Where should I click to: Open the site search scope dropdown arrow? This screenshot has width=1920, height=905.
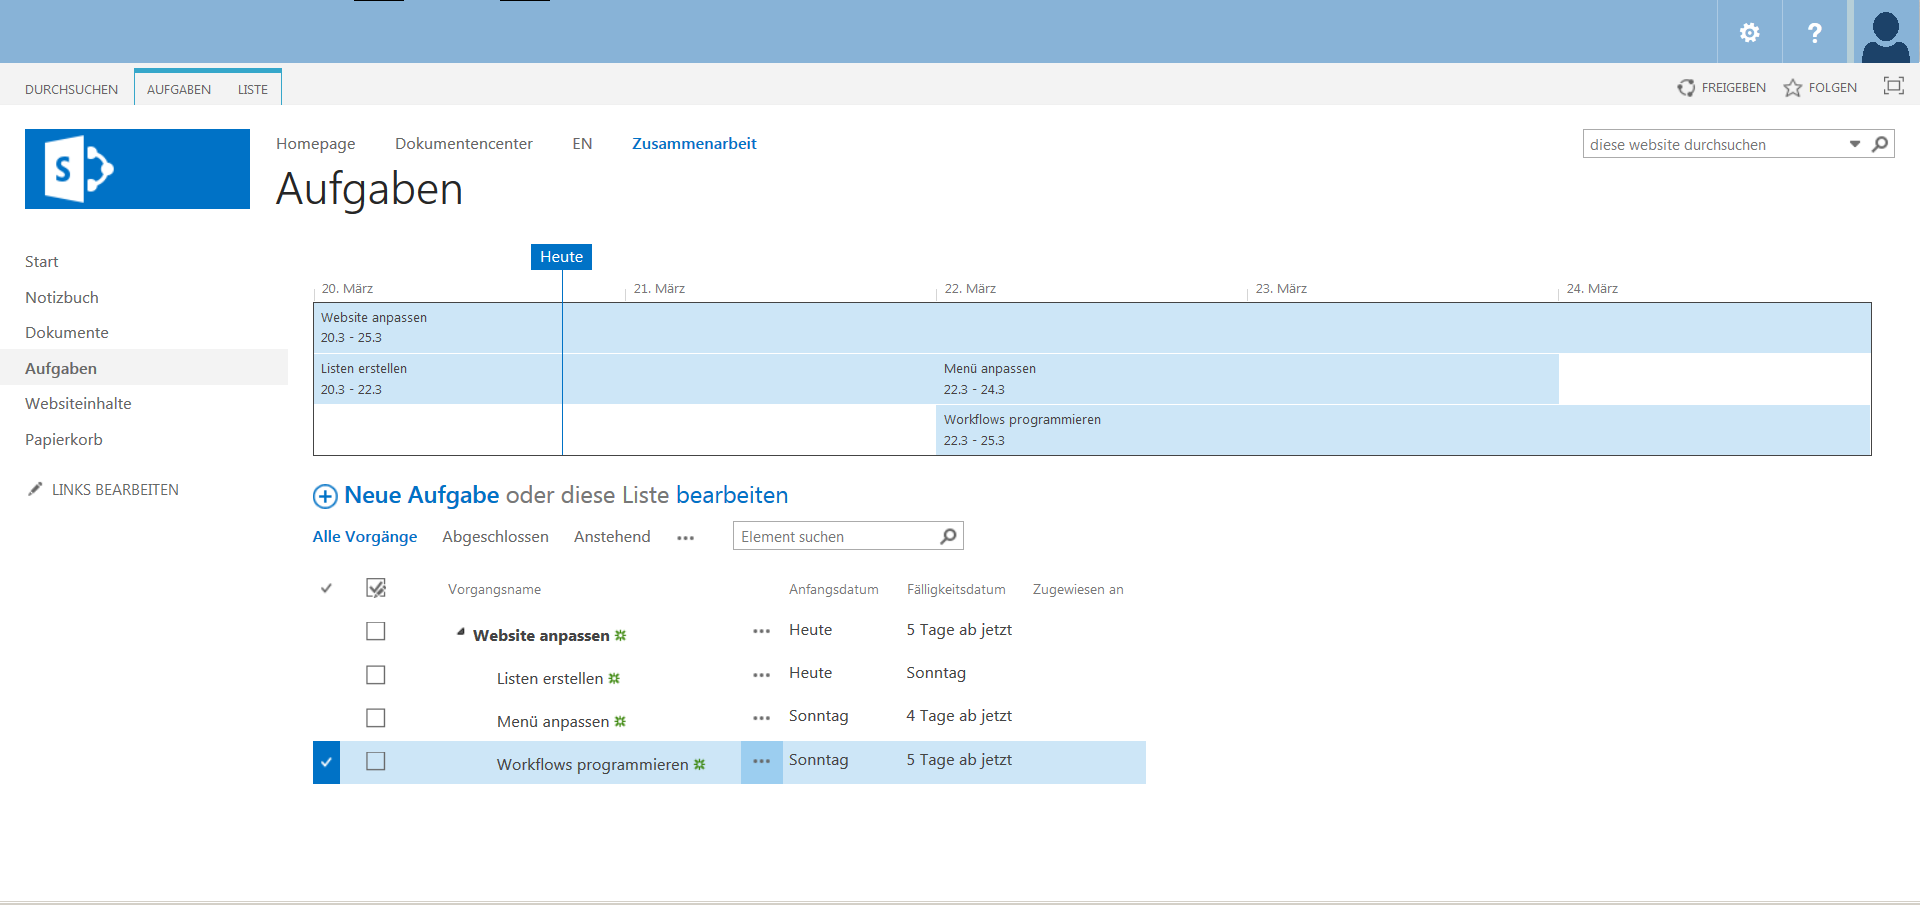(1854, 144)
